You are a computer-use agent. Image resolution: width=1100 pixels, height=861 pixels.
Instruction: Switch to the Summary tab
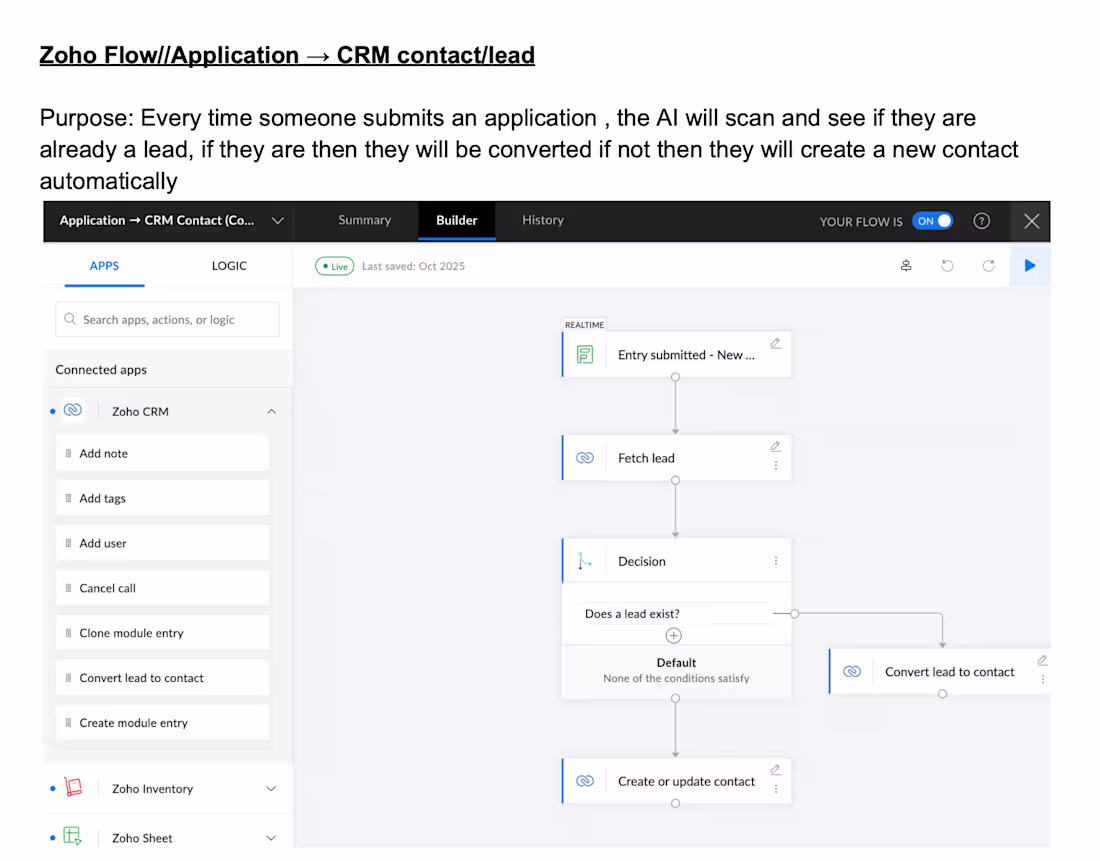[364, 220]
